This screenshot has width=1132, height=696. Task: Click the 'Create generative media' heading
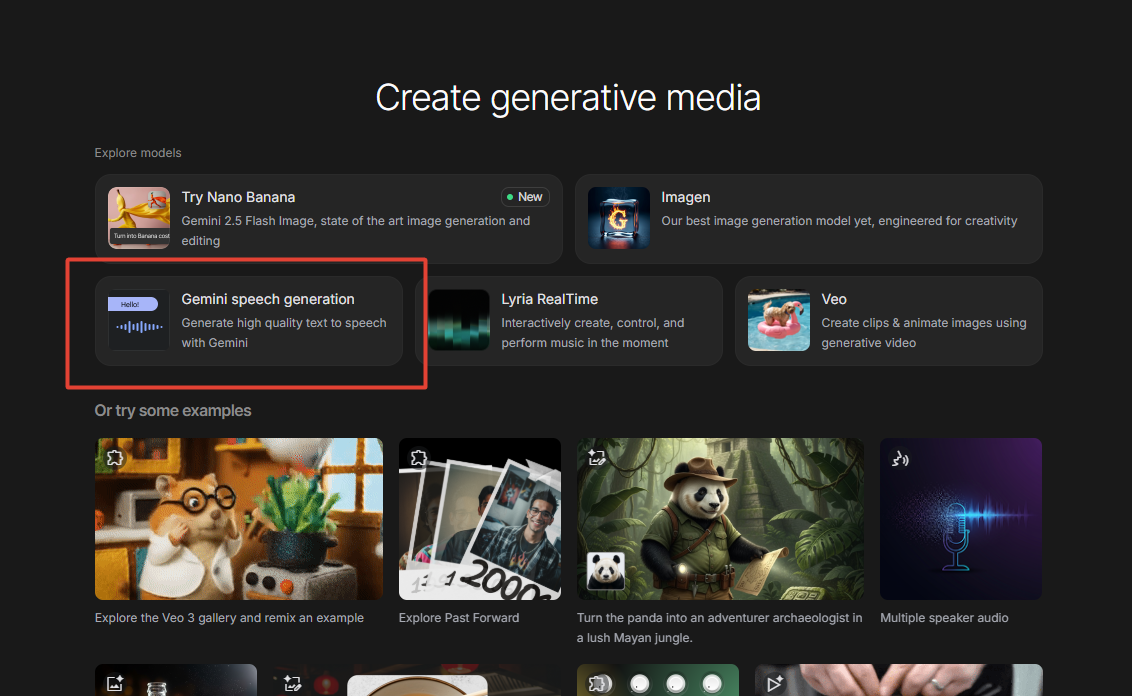pos(568,98)
